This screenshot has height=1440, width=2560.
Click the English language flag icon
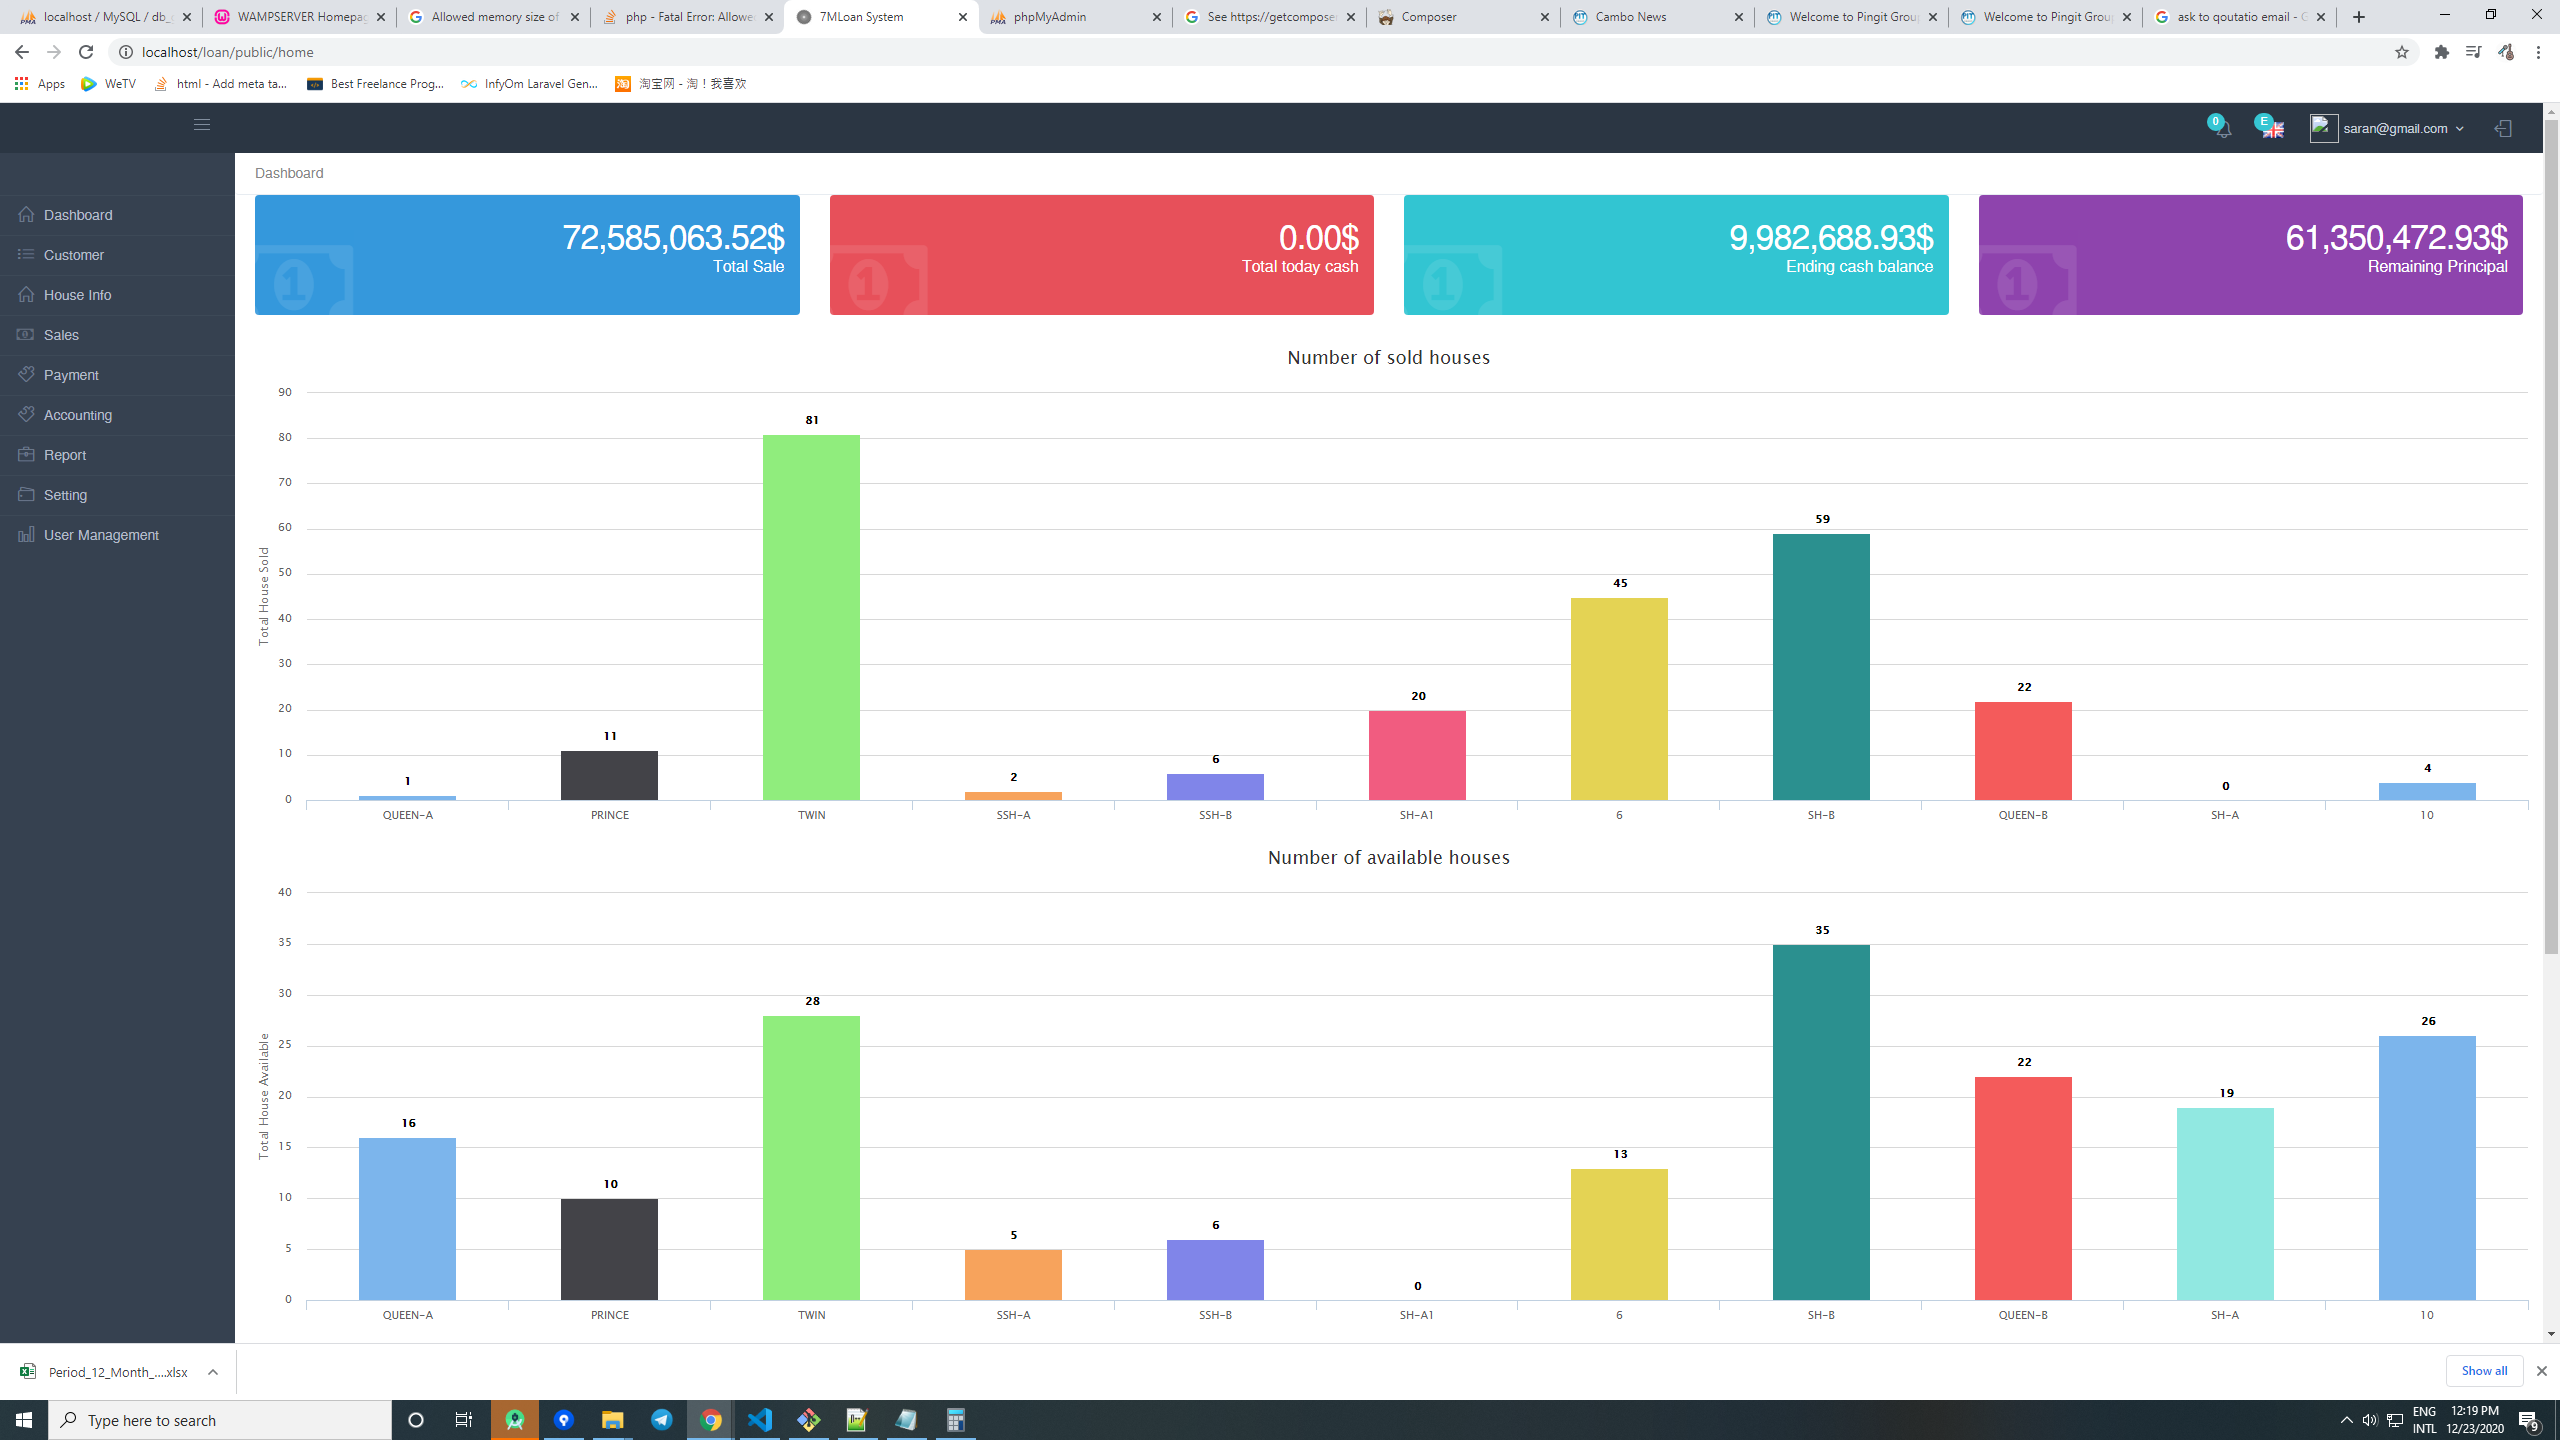pyautogui.click(x=2272, y=130)
